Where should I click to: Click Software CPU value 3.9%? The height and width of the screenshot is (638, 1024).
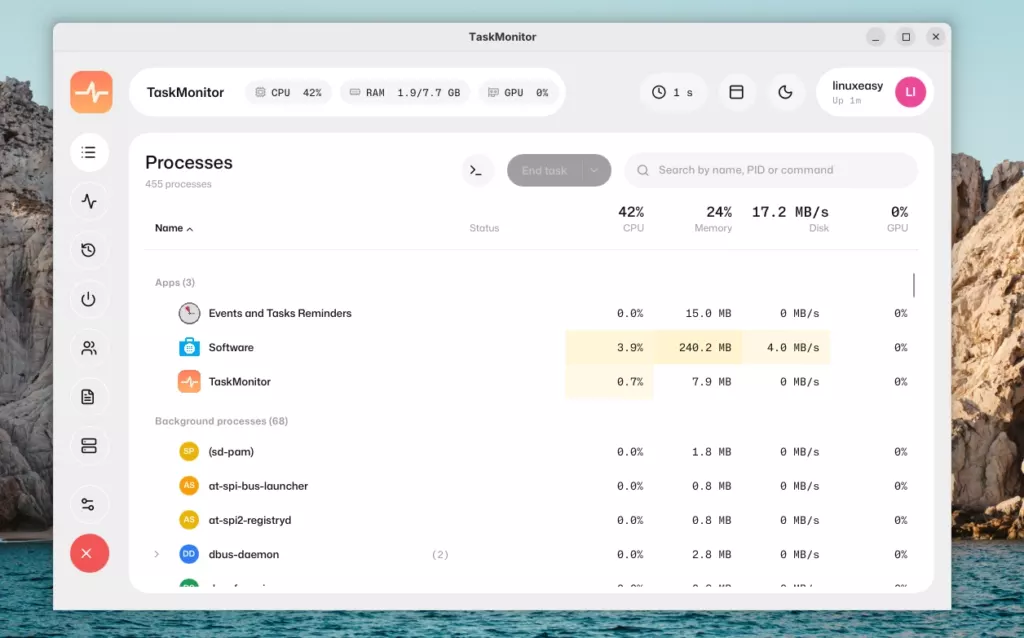630,347
